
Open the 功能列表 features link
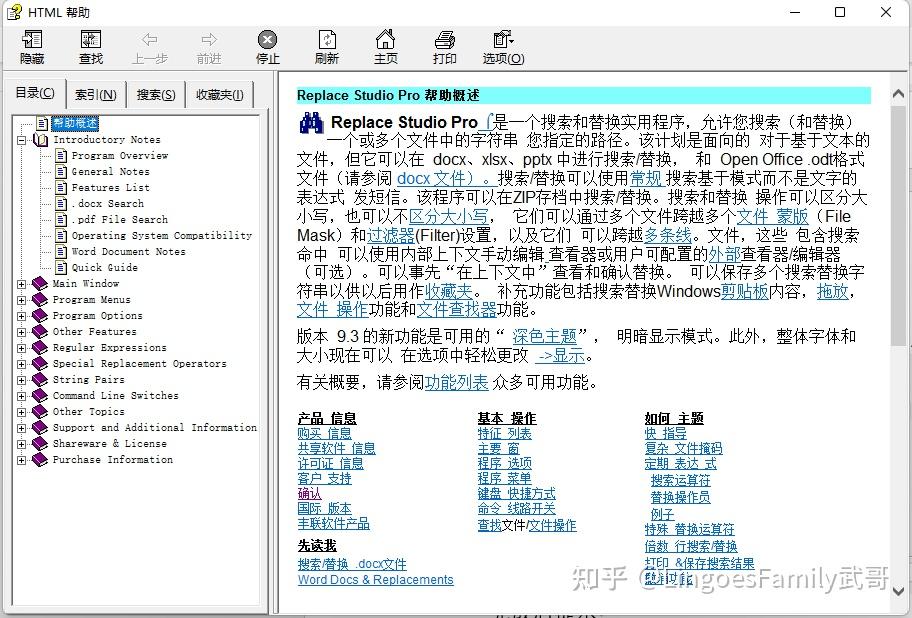pos(457,382)
